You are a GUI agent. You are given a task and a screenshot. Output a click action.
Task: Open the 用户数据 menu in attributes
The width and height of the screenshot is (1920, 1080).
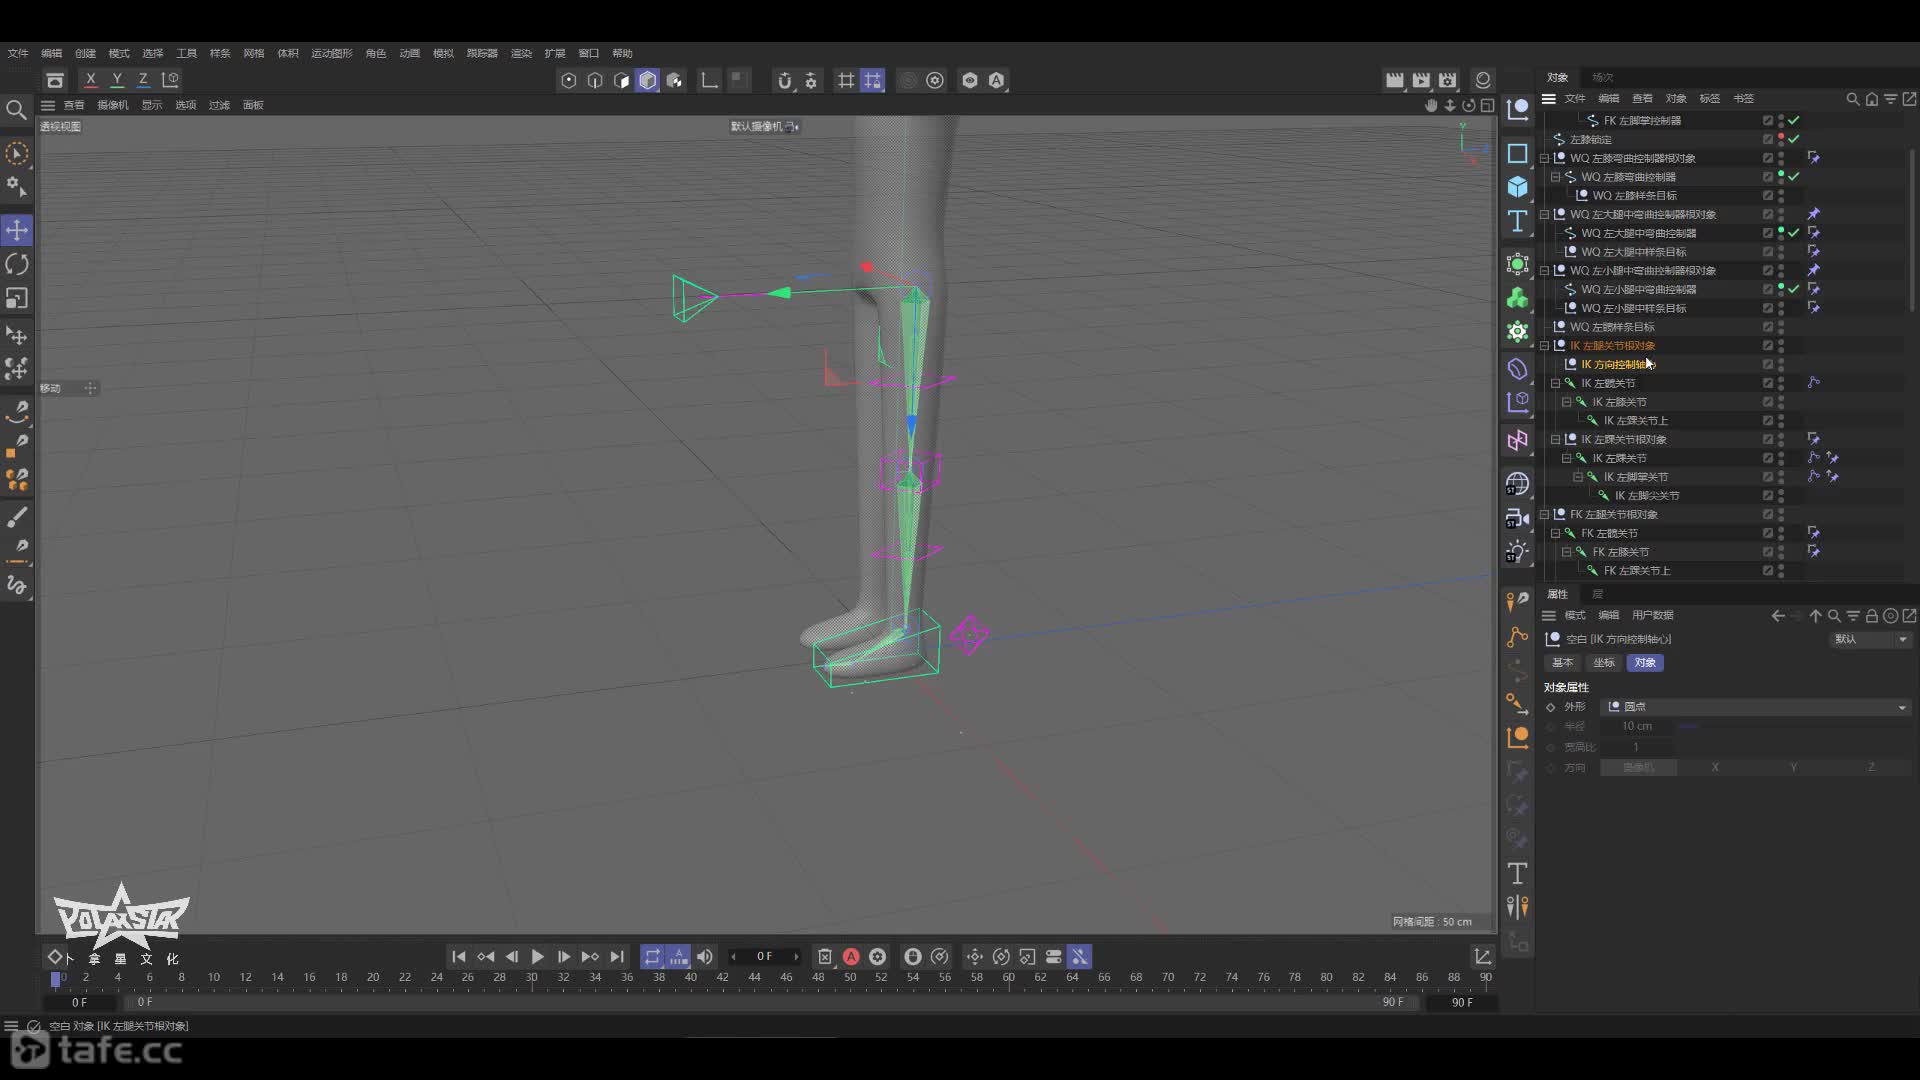[1652, 615]
